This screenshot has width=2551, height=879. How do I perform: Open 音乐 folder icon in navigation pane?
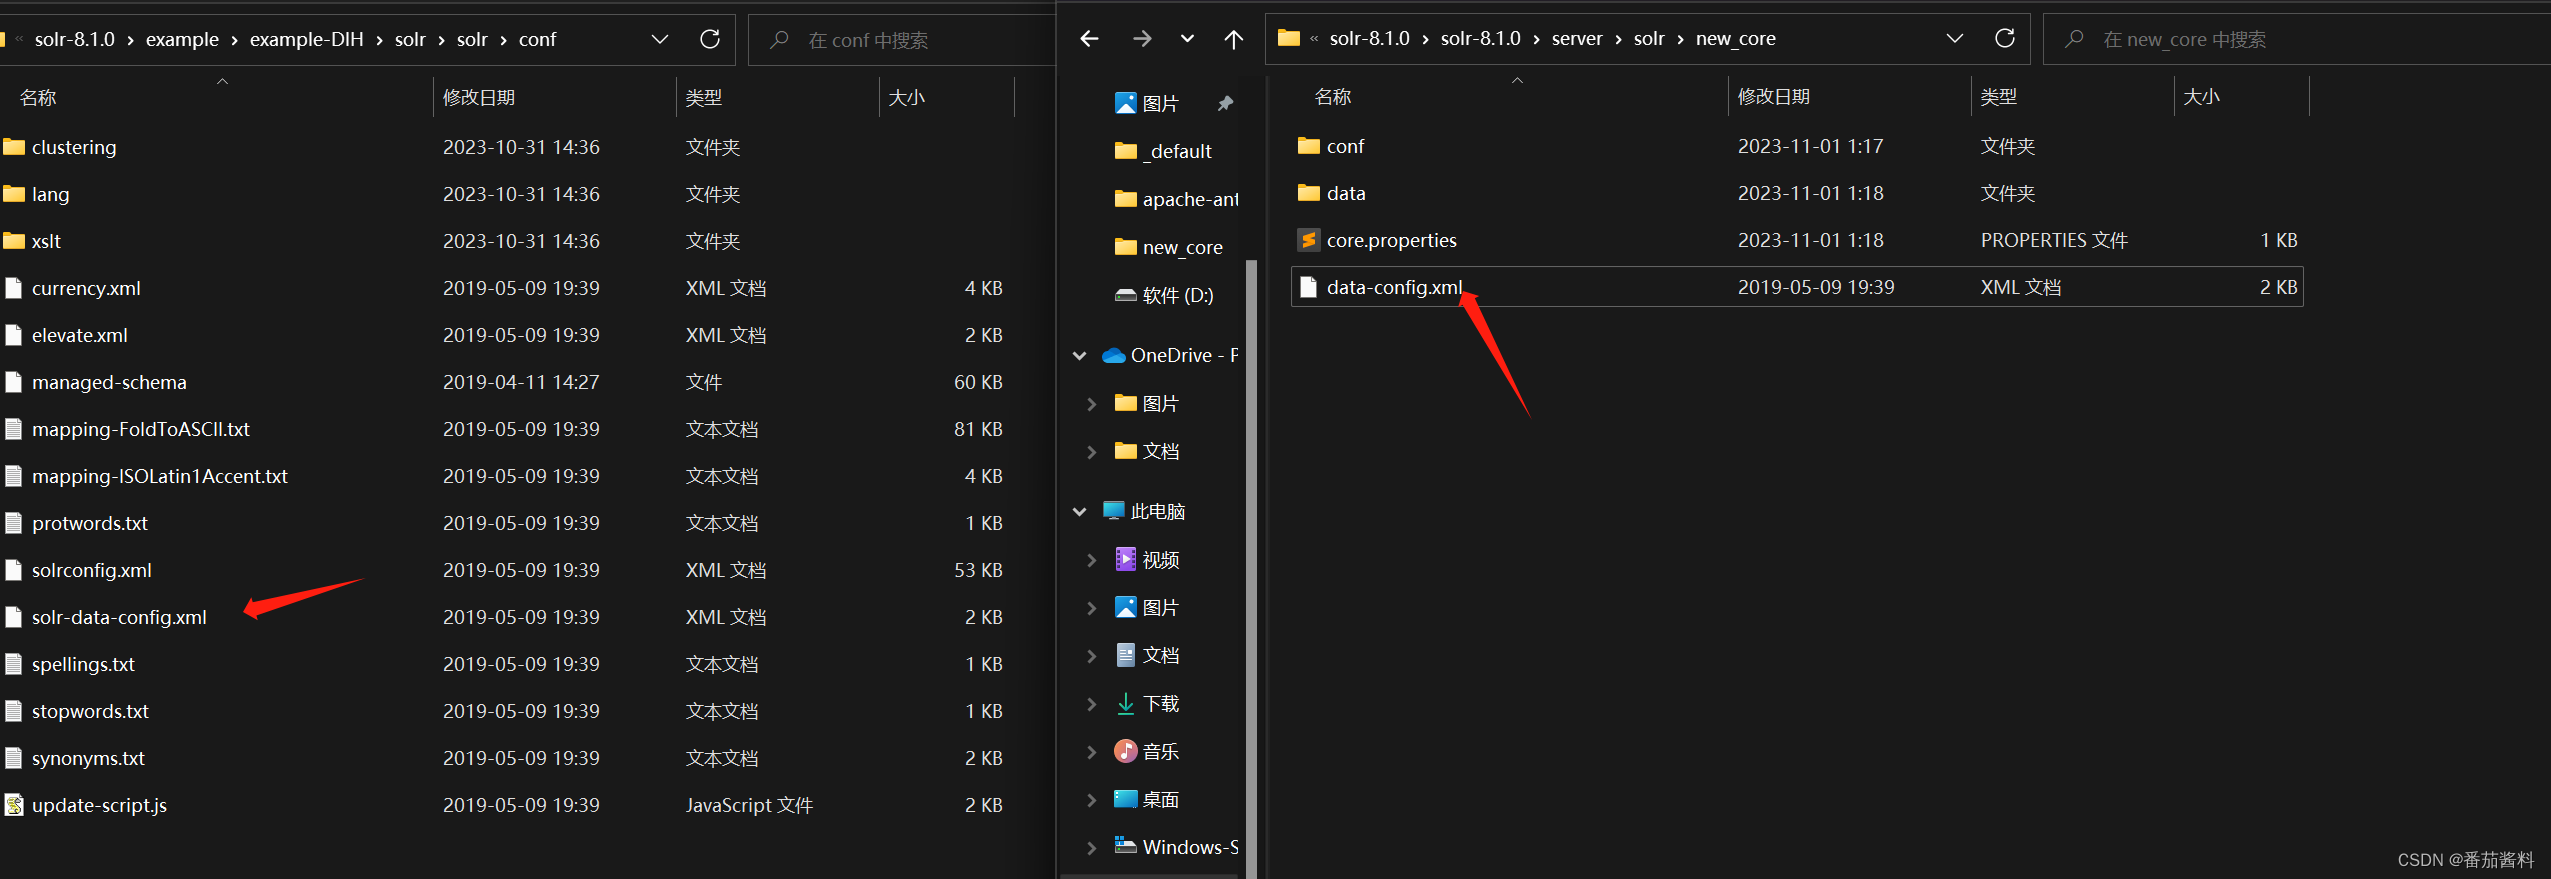click(1126, 751)
